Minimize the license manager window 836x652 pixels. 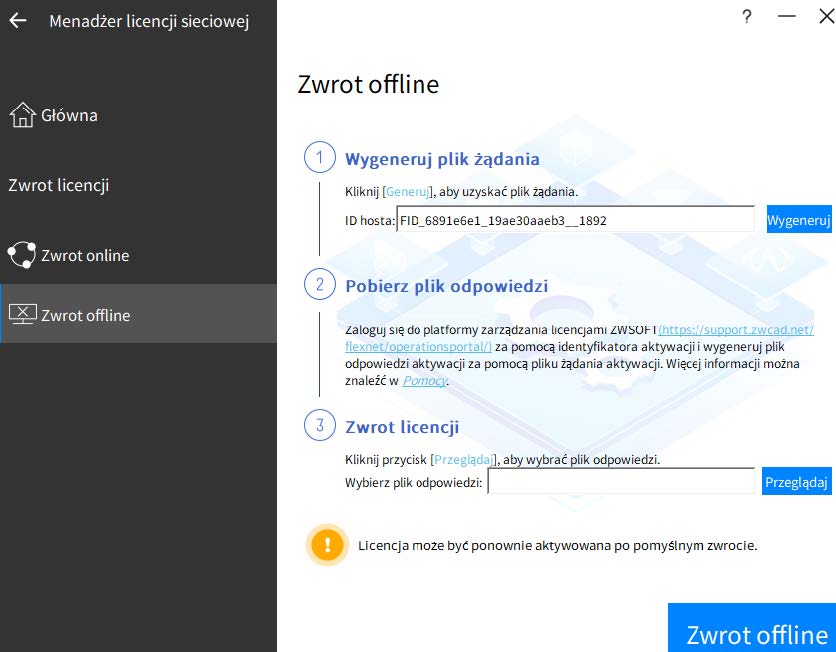point(786,17)
